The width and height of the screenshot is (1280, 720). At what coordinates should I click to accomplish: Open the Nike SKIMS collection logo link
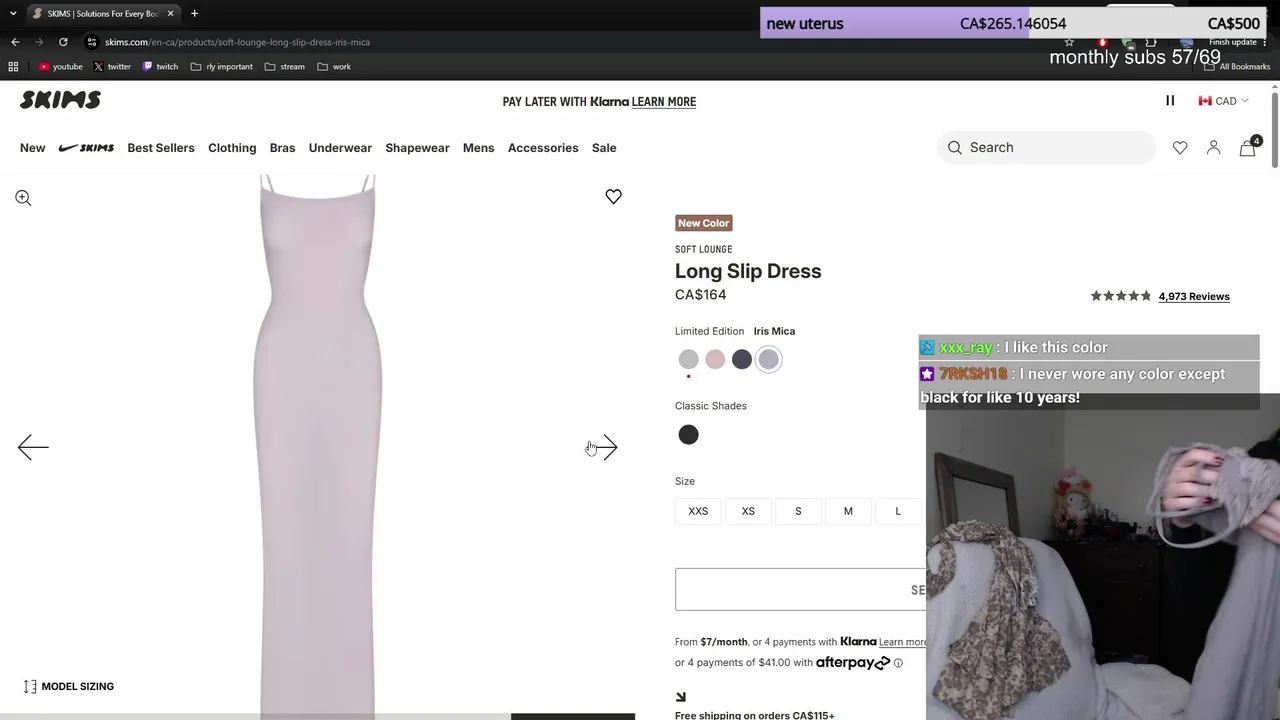[x=86, y=148]
